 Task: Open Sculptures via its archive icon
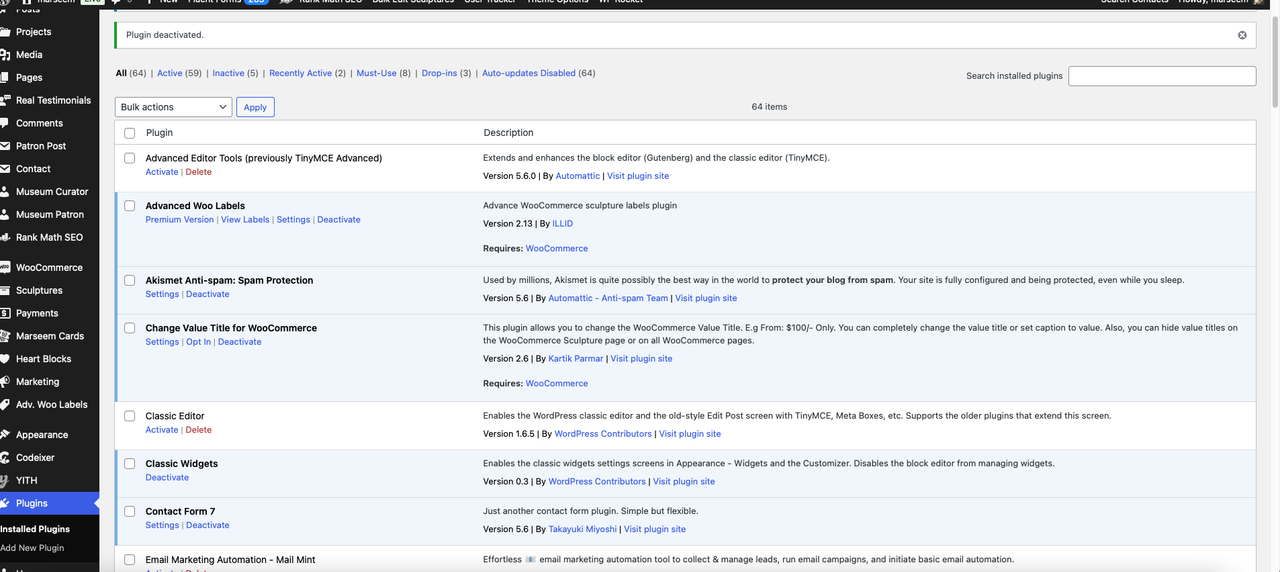(6, 291)
